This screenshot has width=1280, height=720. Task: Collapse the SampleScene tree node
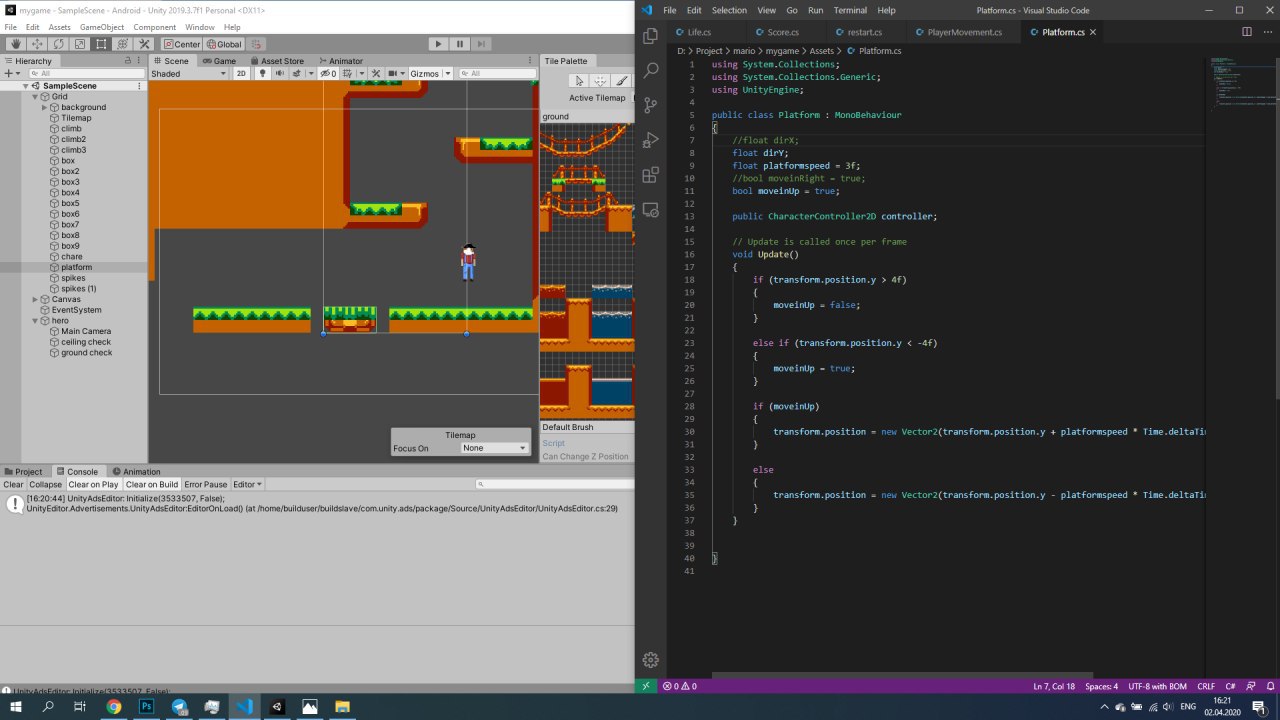tap(26, 86)
